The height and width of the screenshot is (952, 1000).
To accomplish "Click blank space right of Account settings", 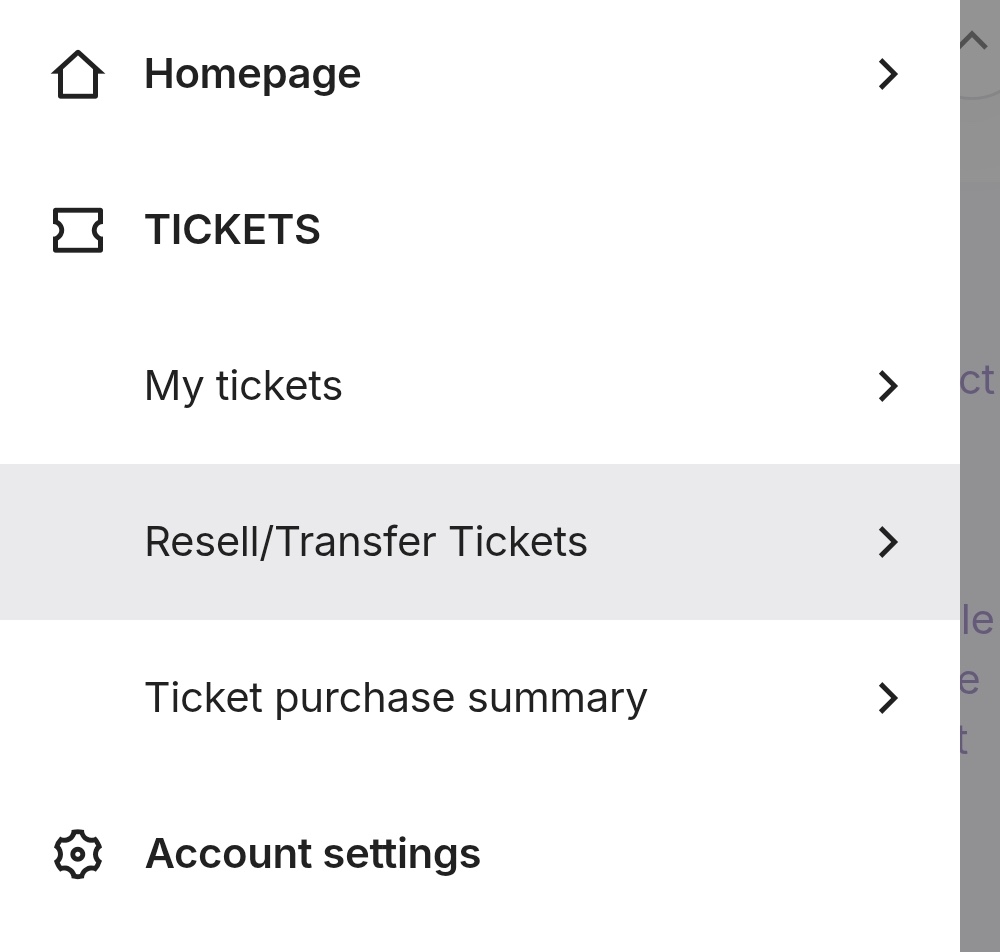I will tap(700, 854).
